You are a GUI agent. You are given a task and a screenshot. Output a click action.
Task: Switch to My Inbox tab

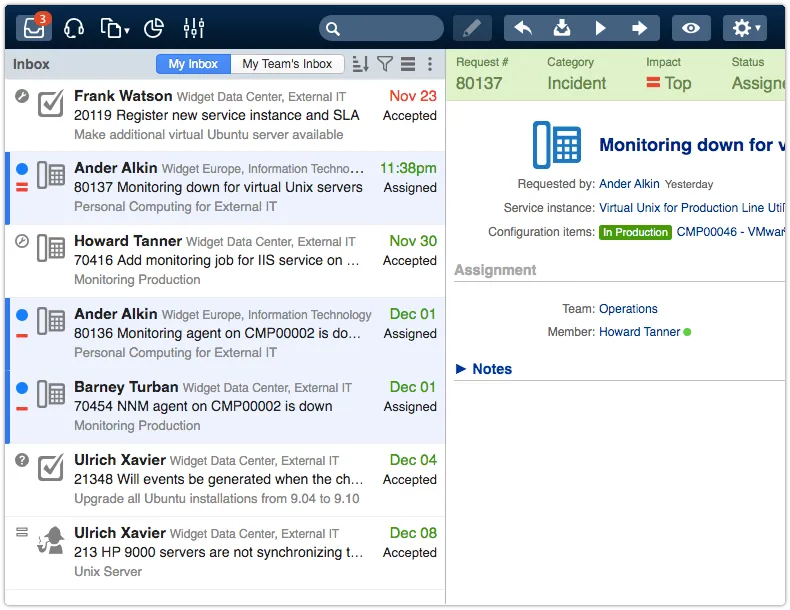point(193,64)
